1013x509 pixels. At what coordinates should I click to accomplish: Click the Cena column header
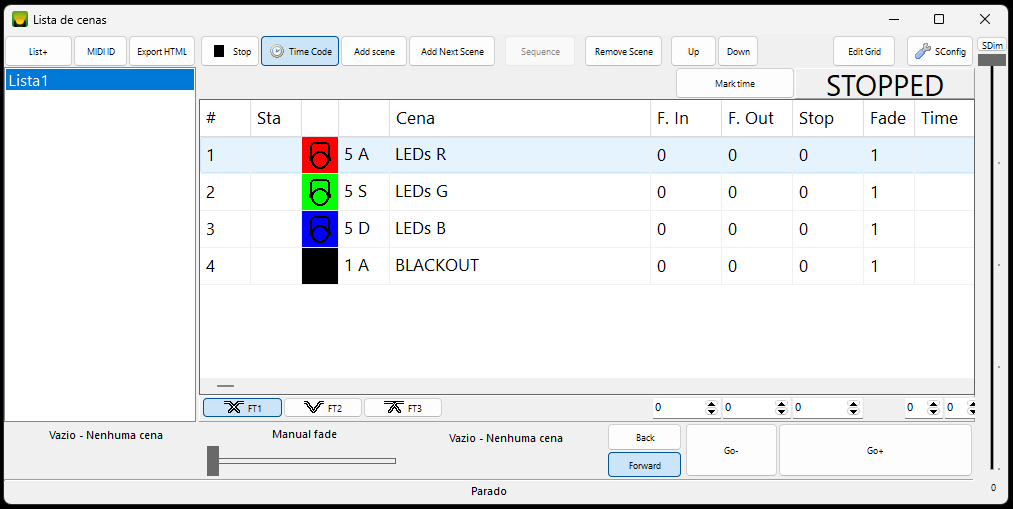[x=520, y=118]
